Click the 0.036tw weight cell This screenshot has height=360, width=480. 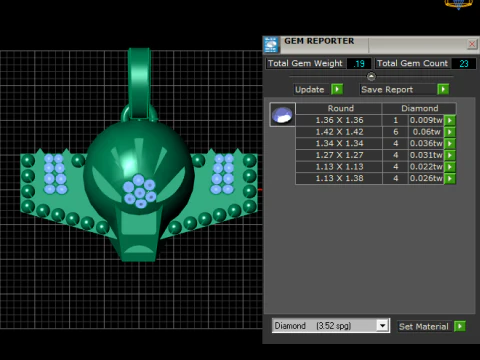point(426,144)
